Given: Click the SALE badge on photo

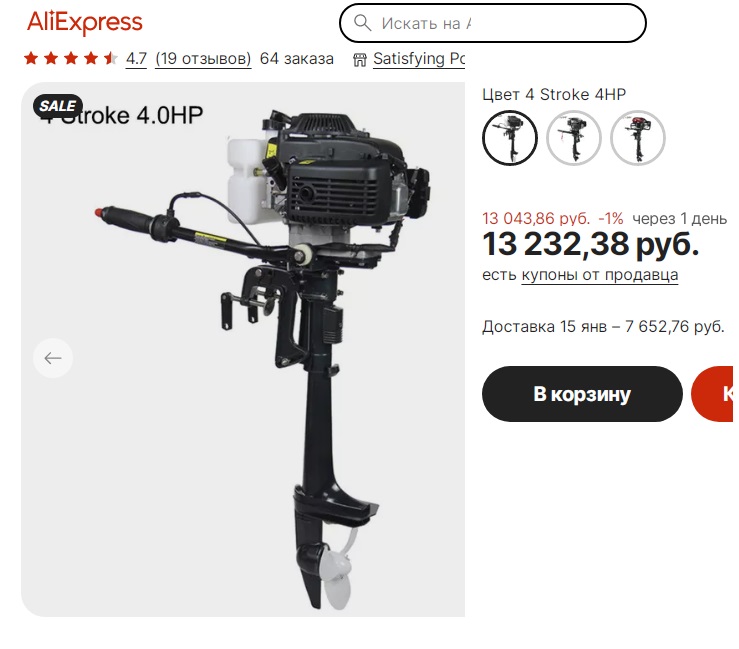Looking at the screenshot, I should click(x=57, y=106).
